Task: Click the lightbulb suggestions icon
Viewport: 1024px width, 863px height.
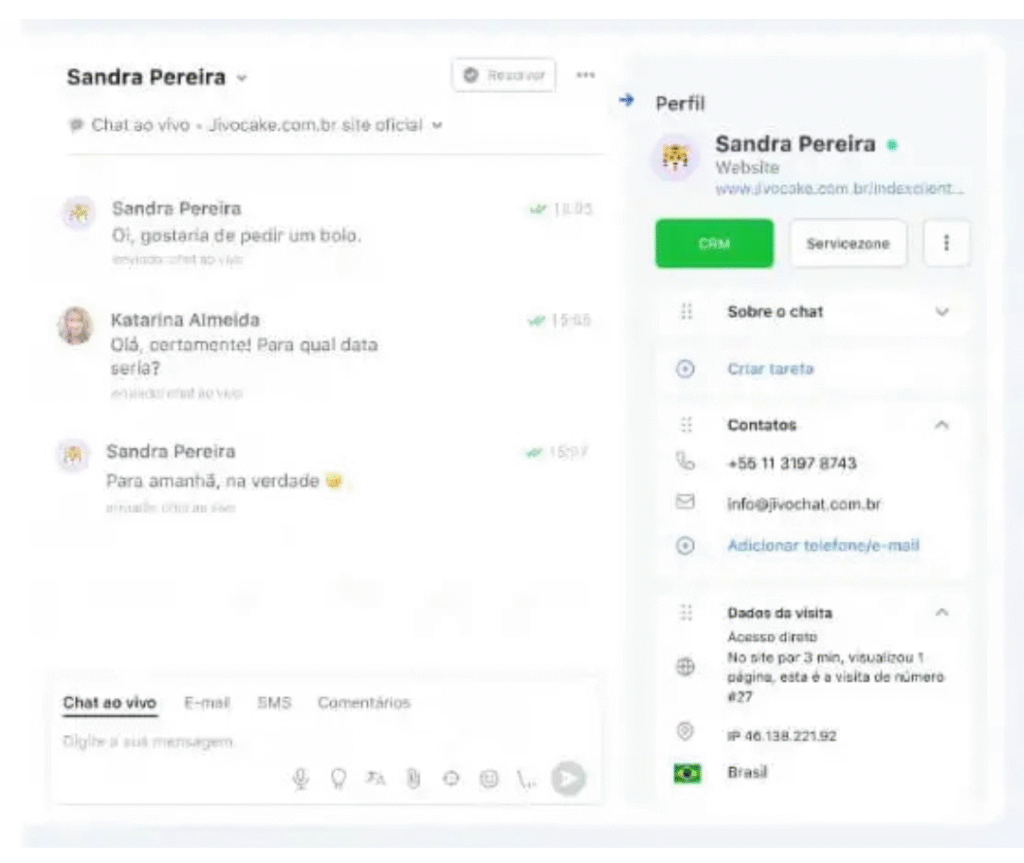Action: click(338, 779)
